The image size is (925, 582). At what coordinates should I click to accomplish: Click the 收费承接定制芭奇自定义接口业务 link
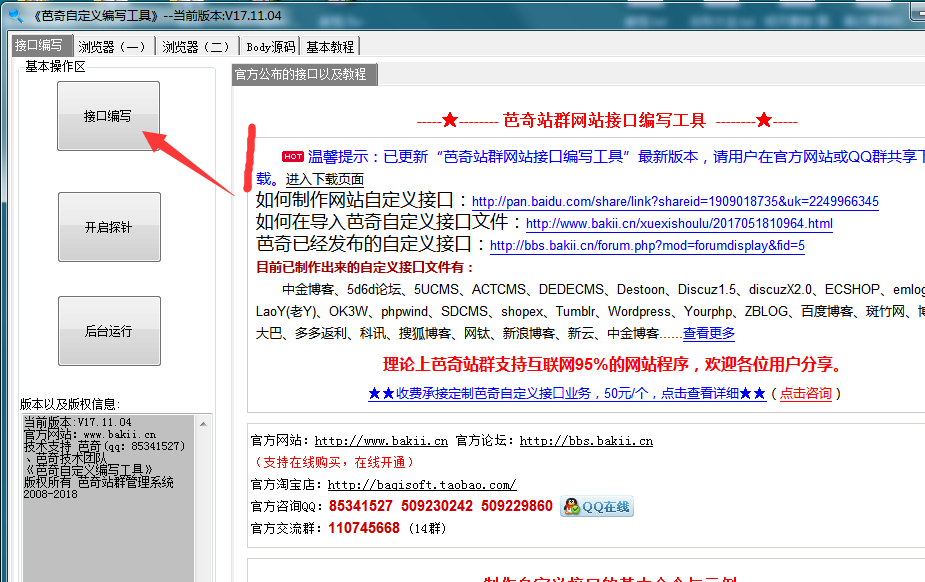coord(567,393)
